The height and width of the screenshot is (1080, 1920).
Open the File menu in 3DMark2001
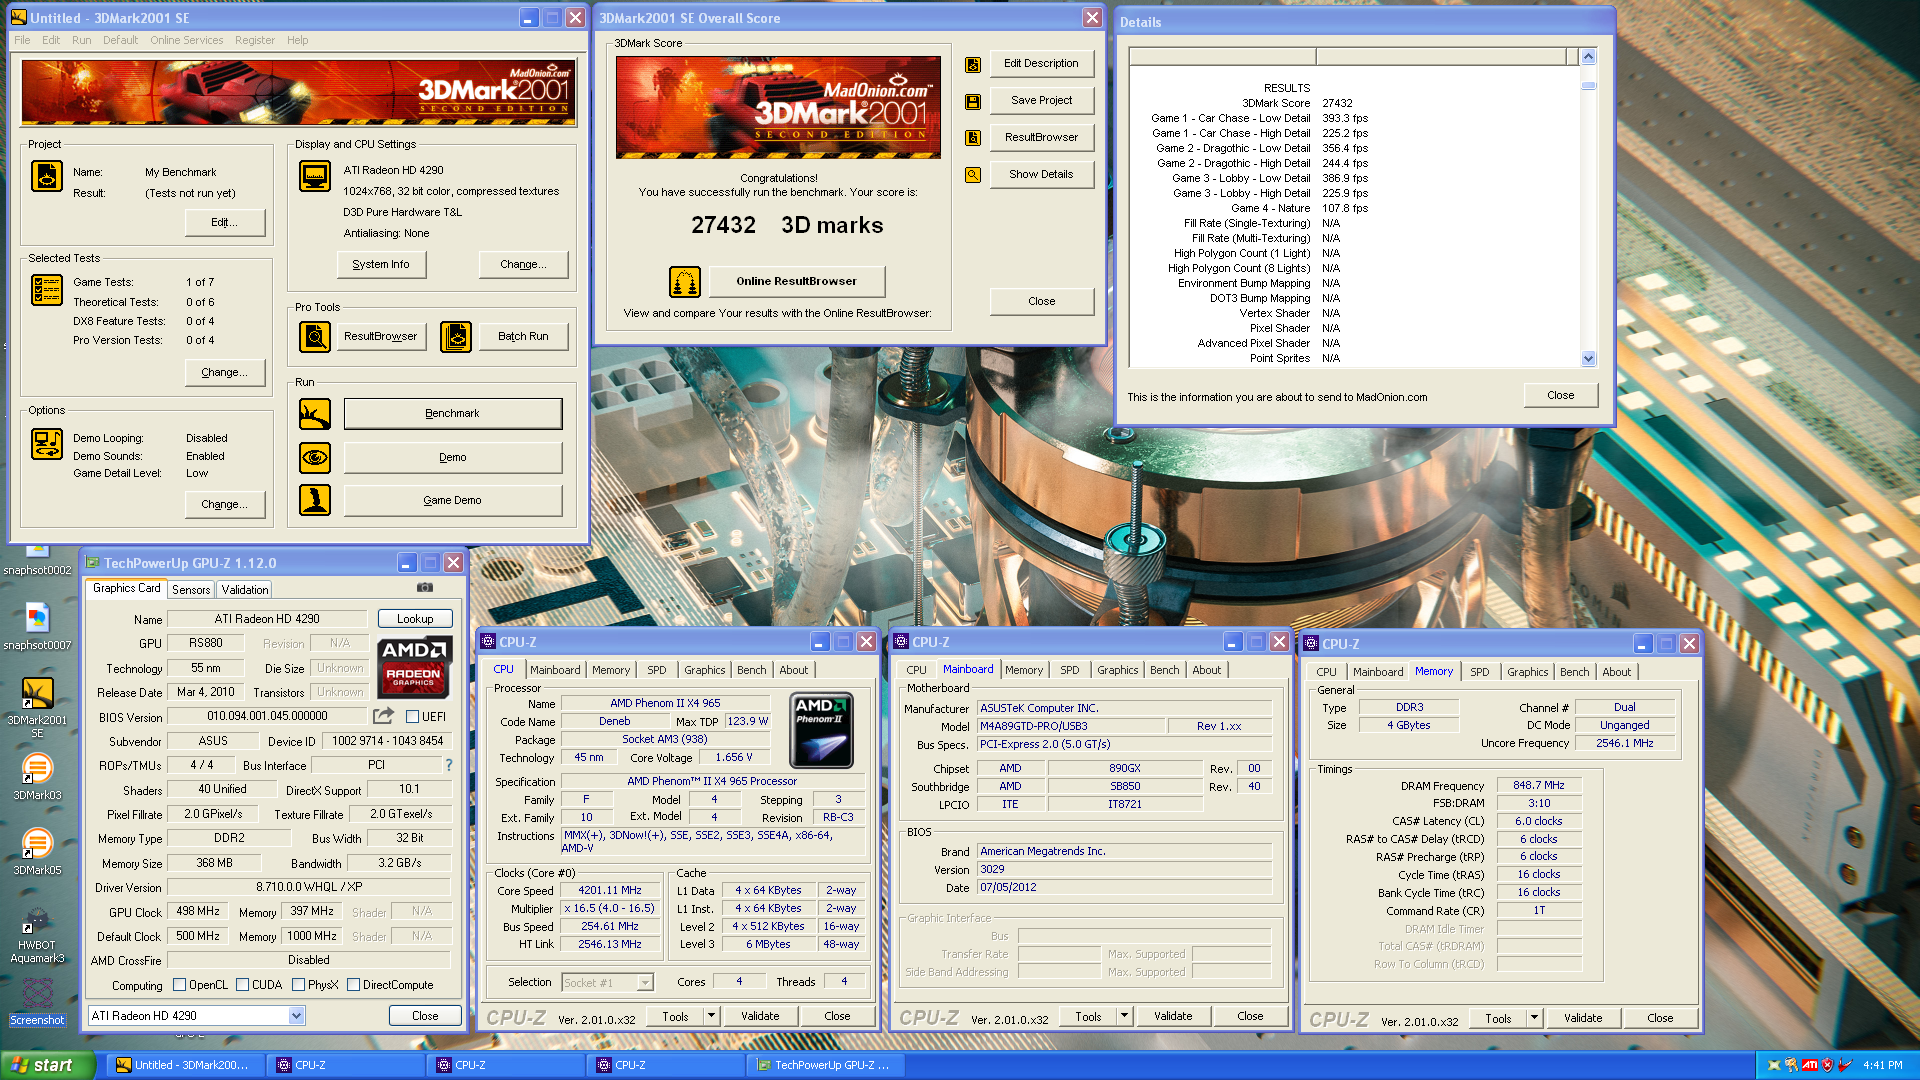pyautogui.click(x=22, y=40)
